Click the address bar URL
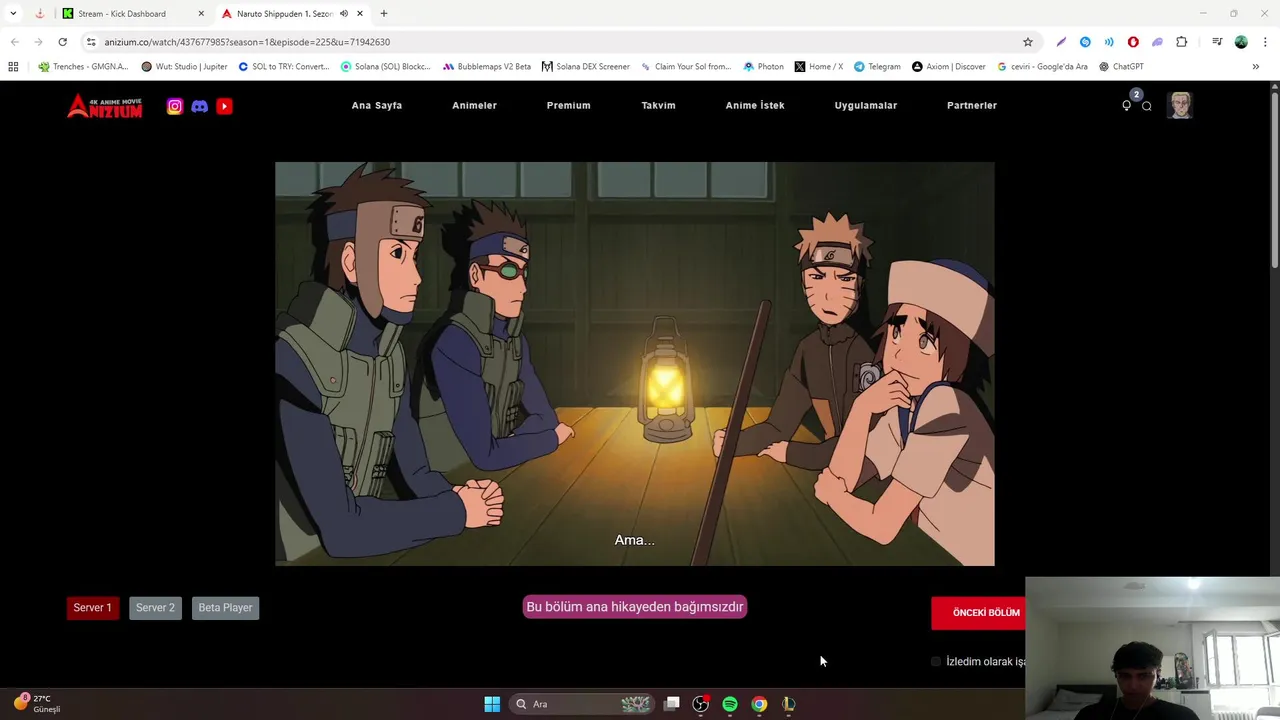 coord(247,42)
